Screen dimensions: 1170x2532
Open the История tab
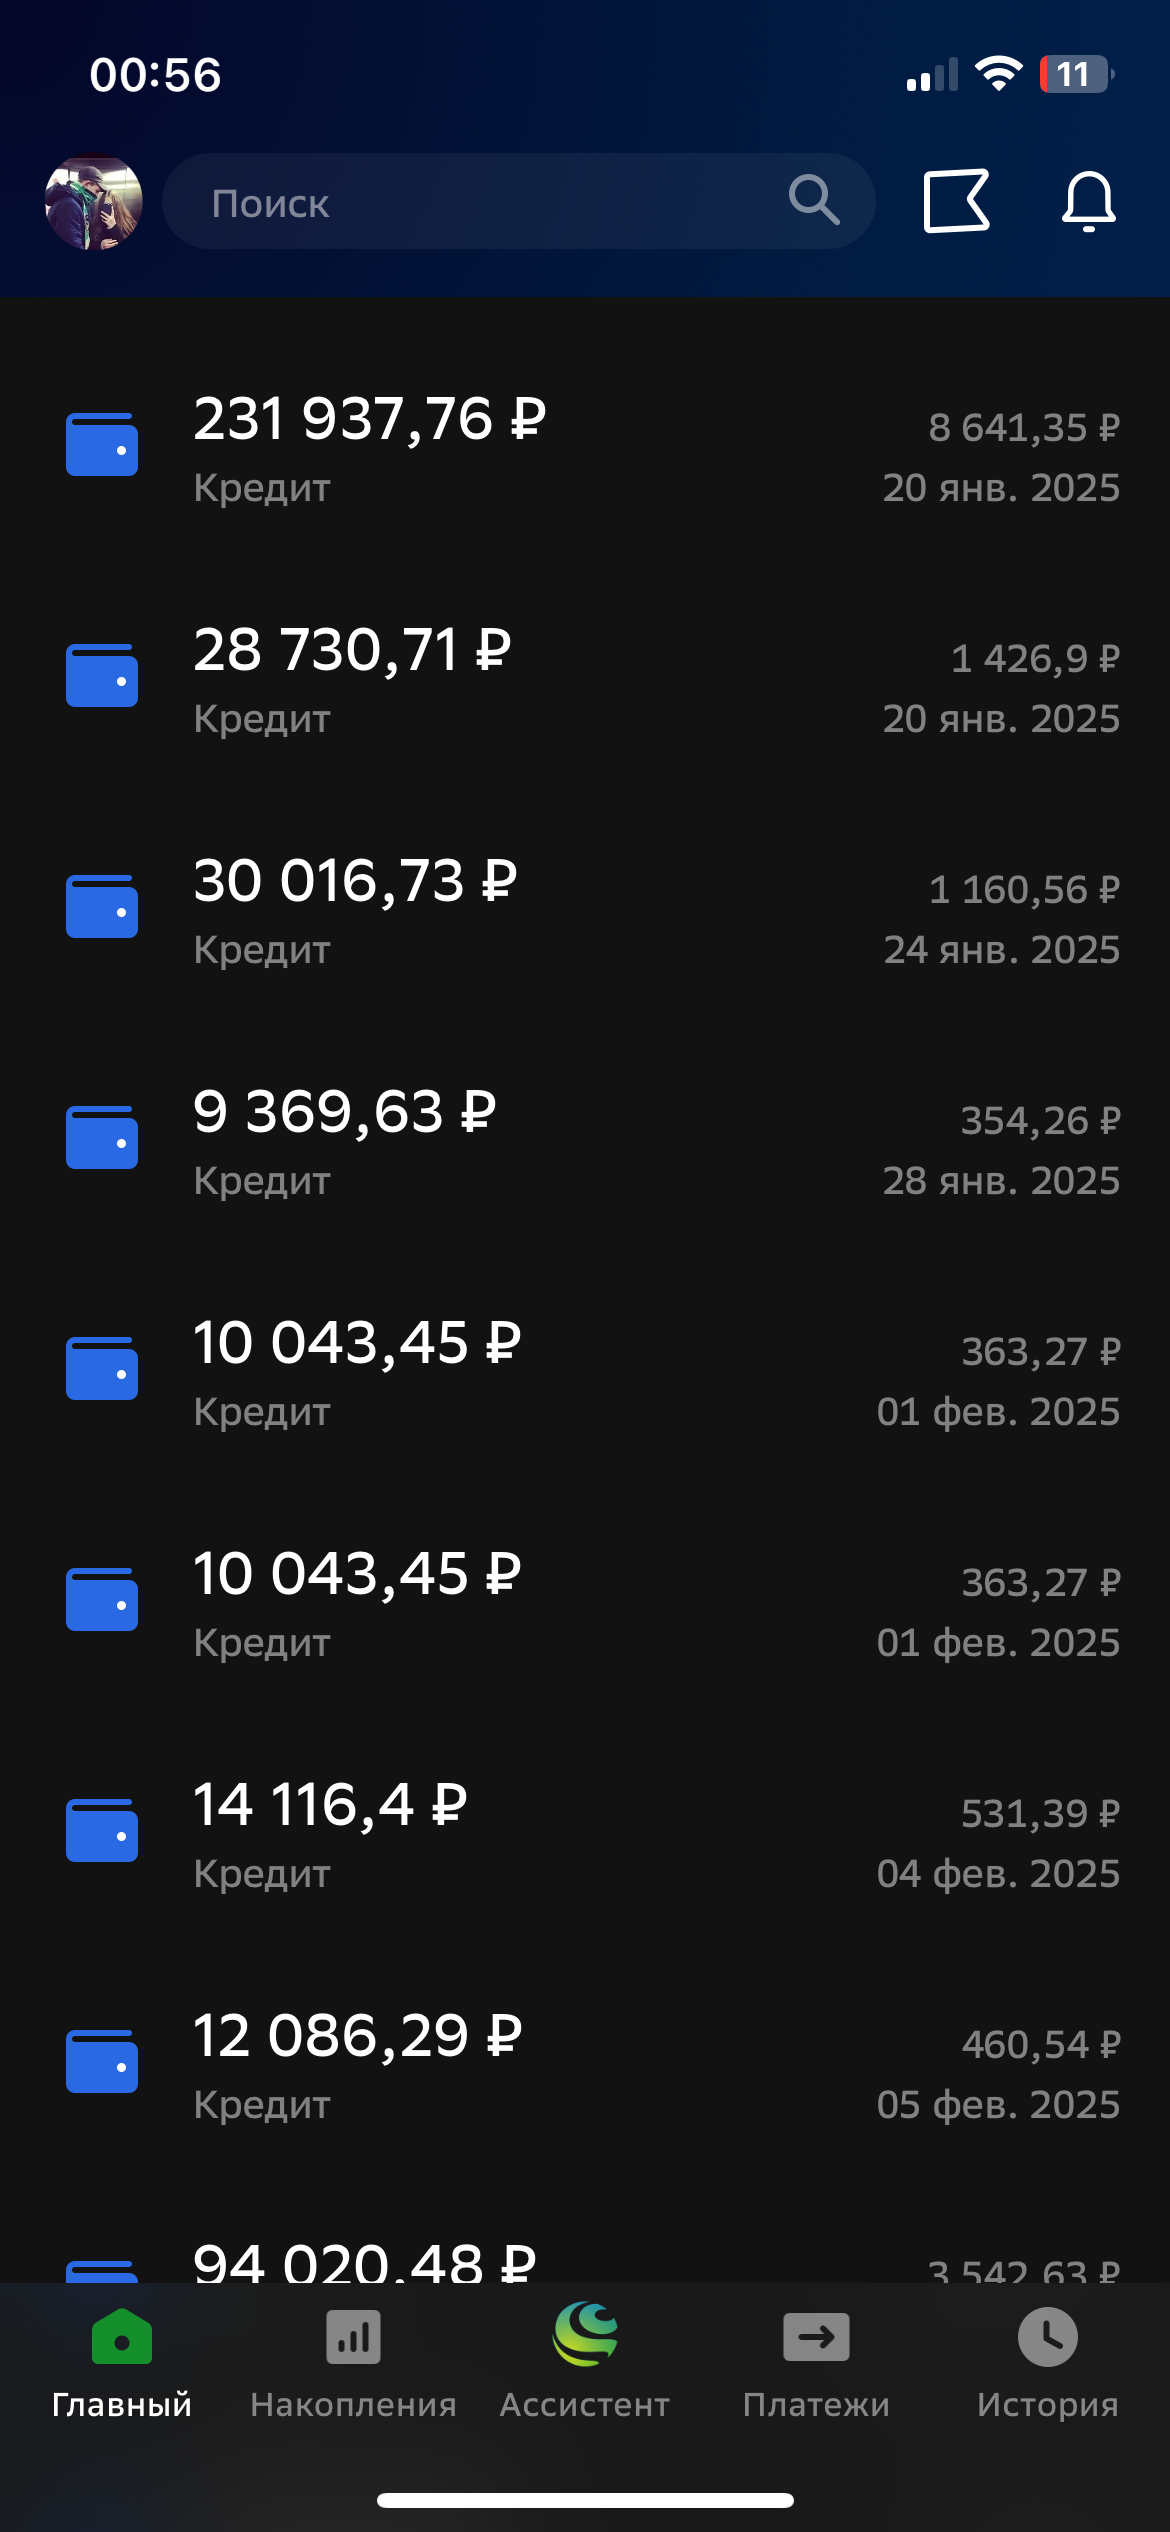[x=1047, y=2360]
